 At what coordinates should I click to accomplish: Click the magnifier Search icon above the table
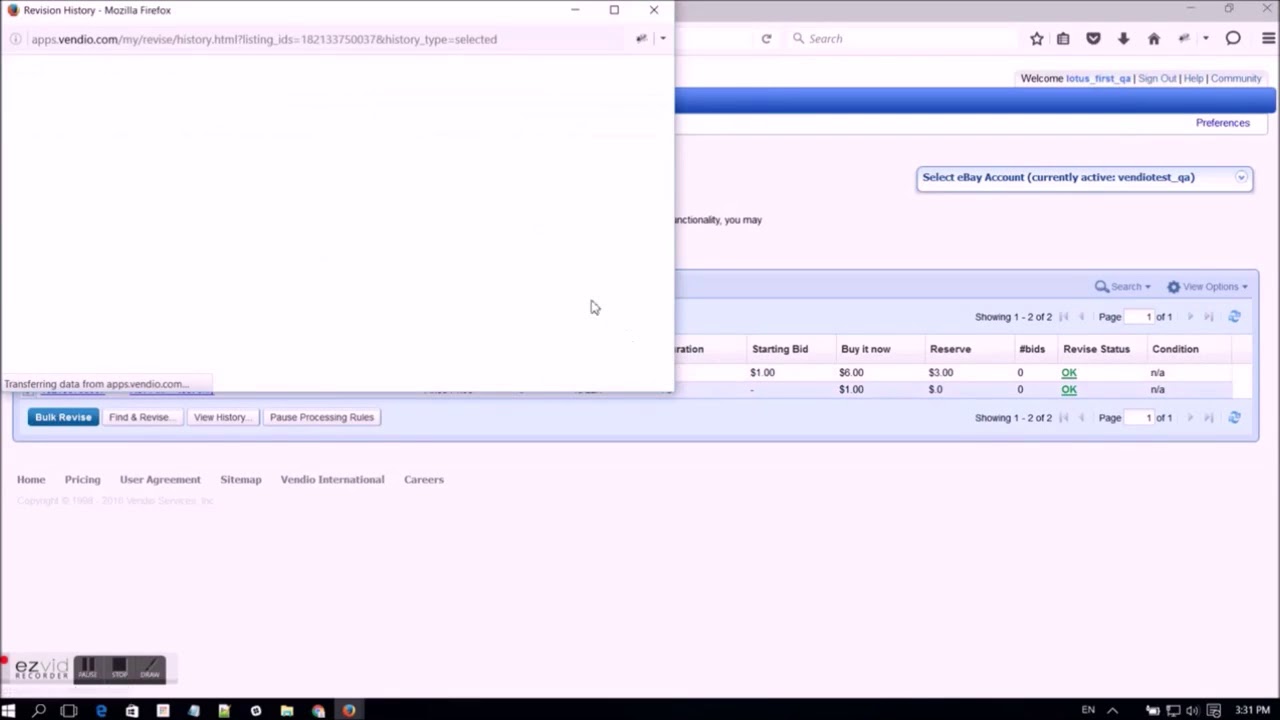tap(1101, 287)
